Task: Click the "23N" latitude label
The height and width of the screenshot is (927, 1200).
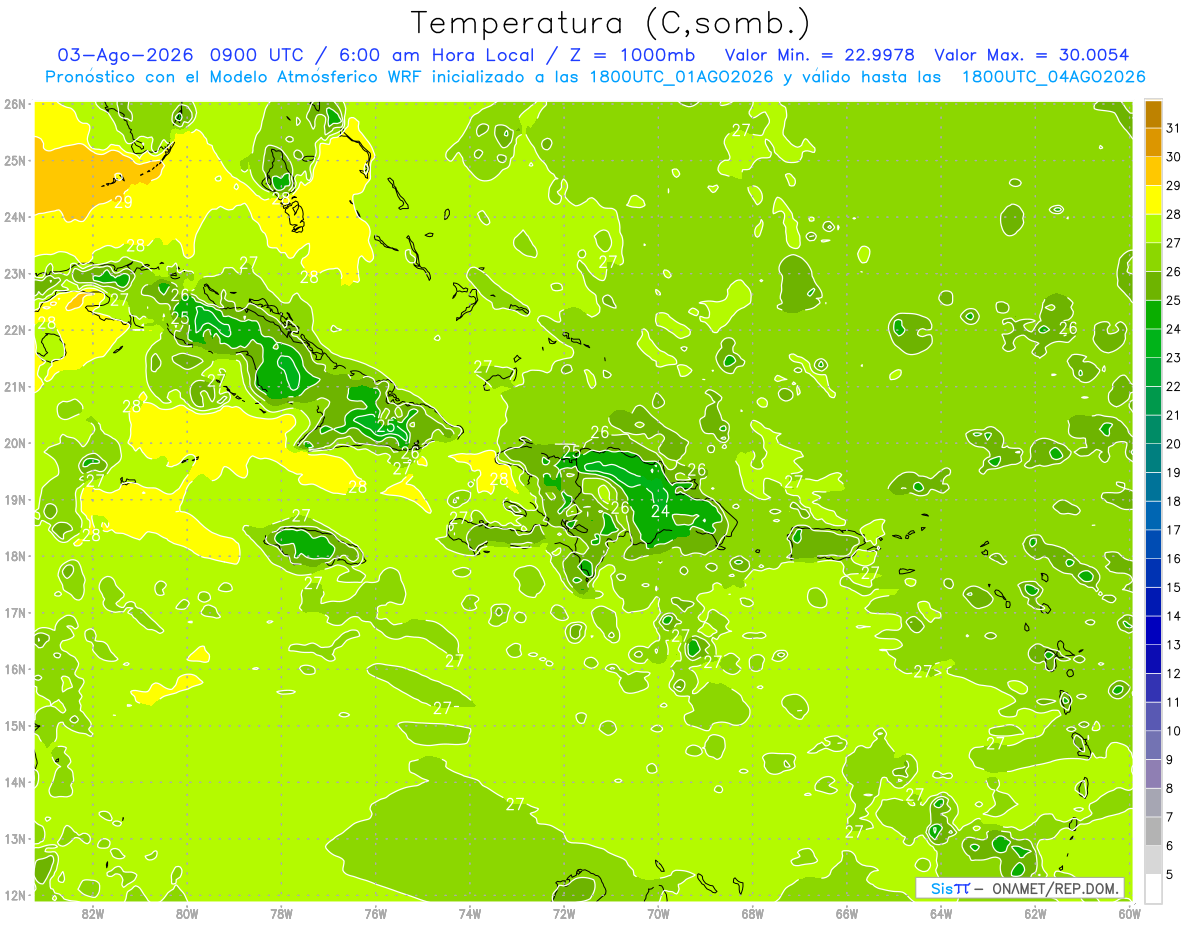Action: [14, 273]
